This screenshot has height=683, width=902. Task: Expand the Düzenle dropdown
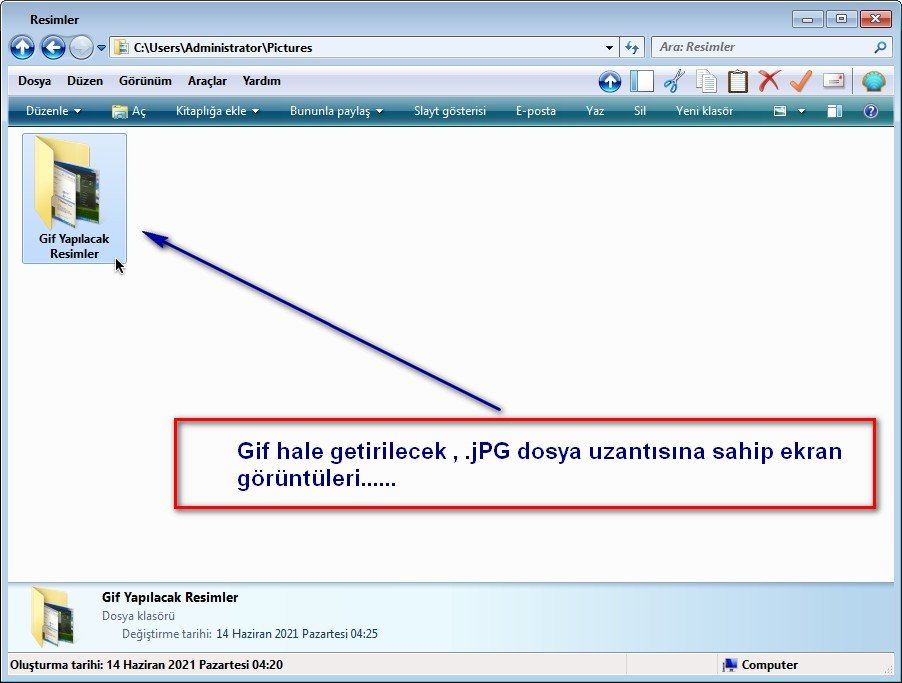(x=53, y=111)
